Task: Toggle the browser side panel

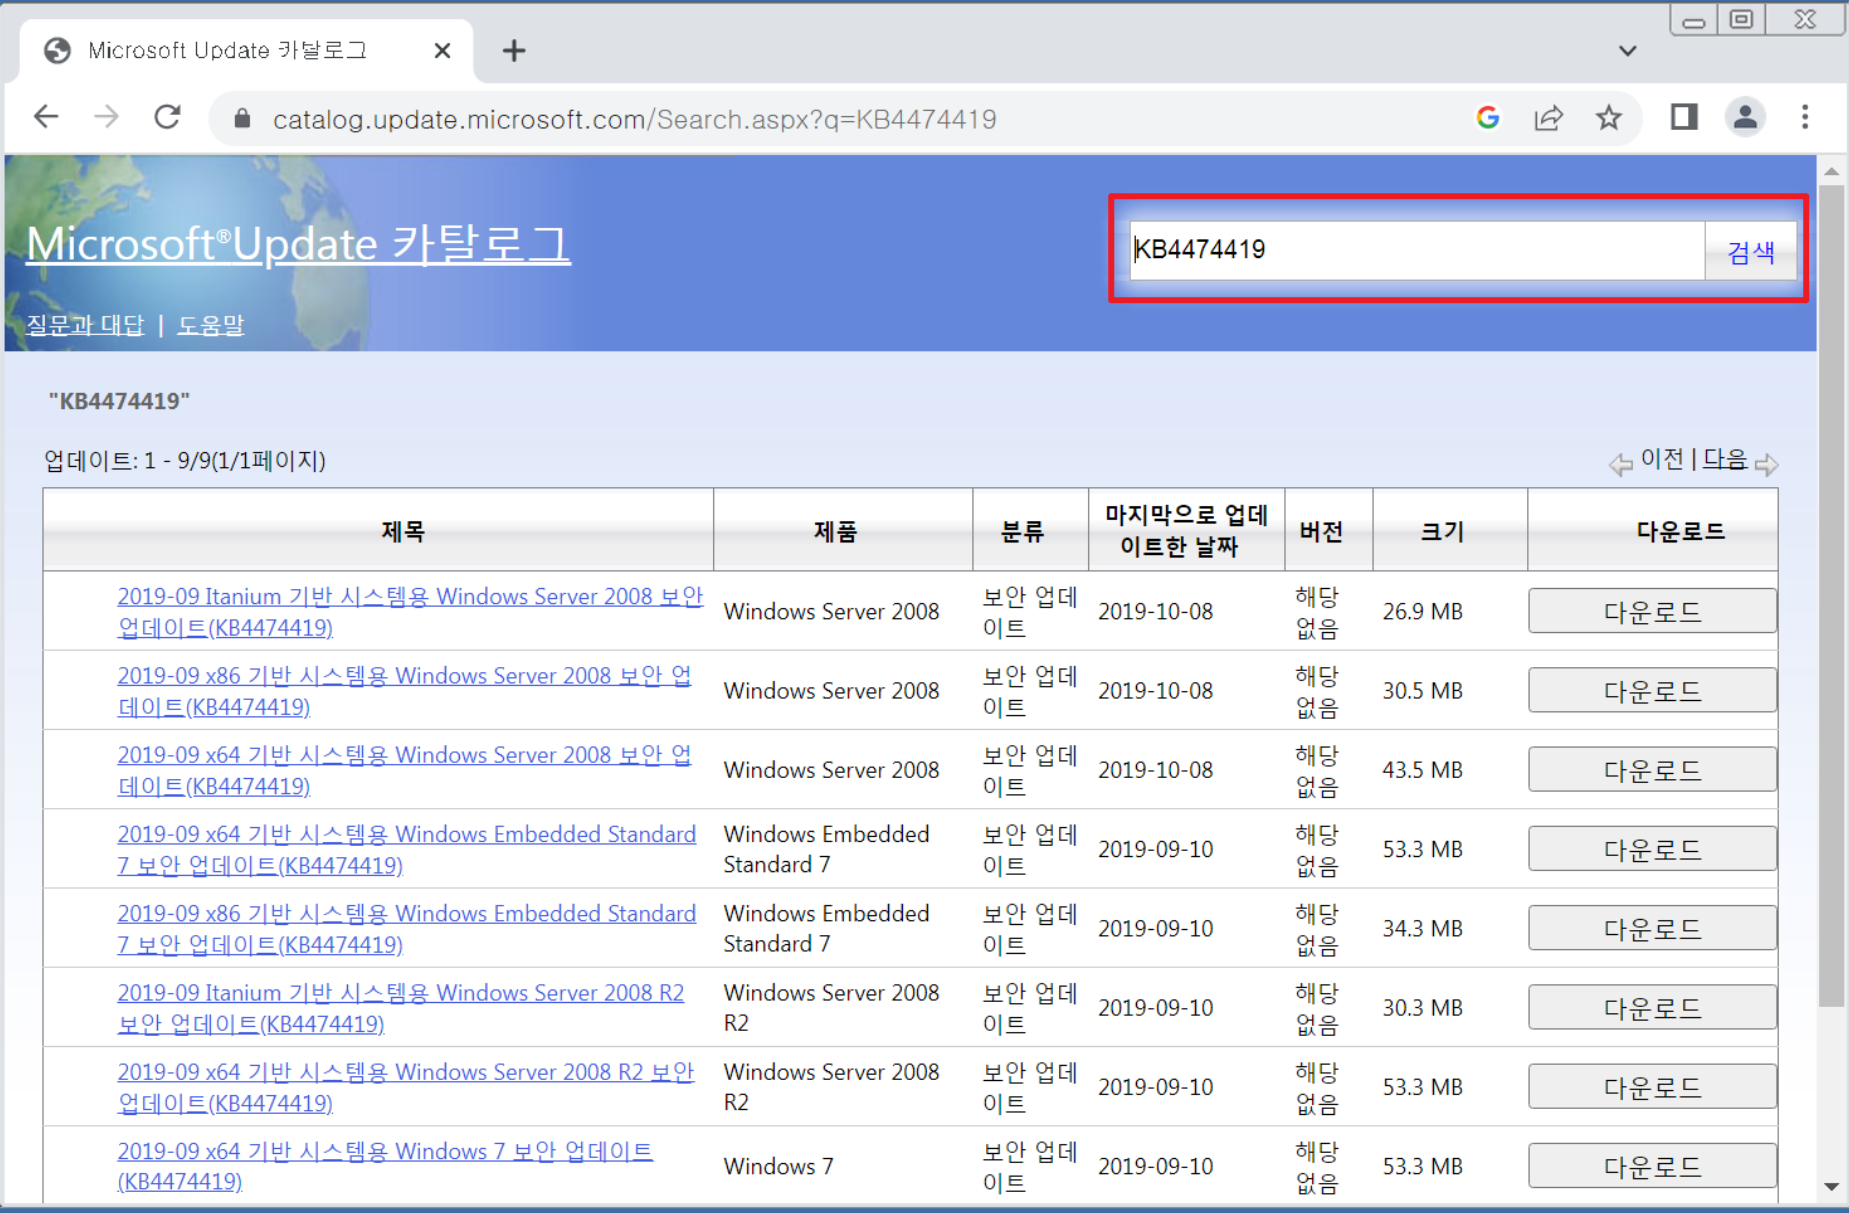Action: tap(1684, 118)
